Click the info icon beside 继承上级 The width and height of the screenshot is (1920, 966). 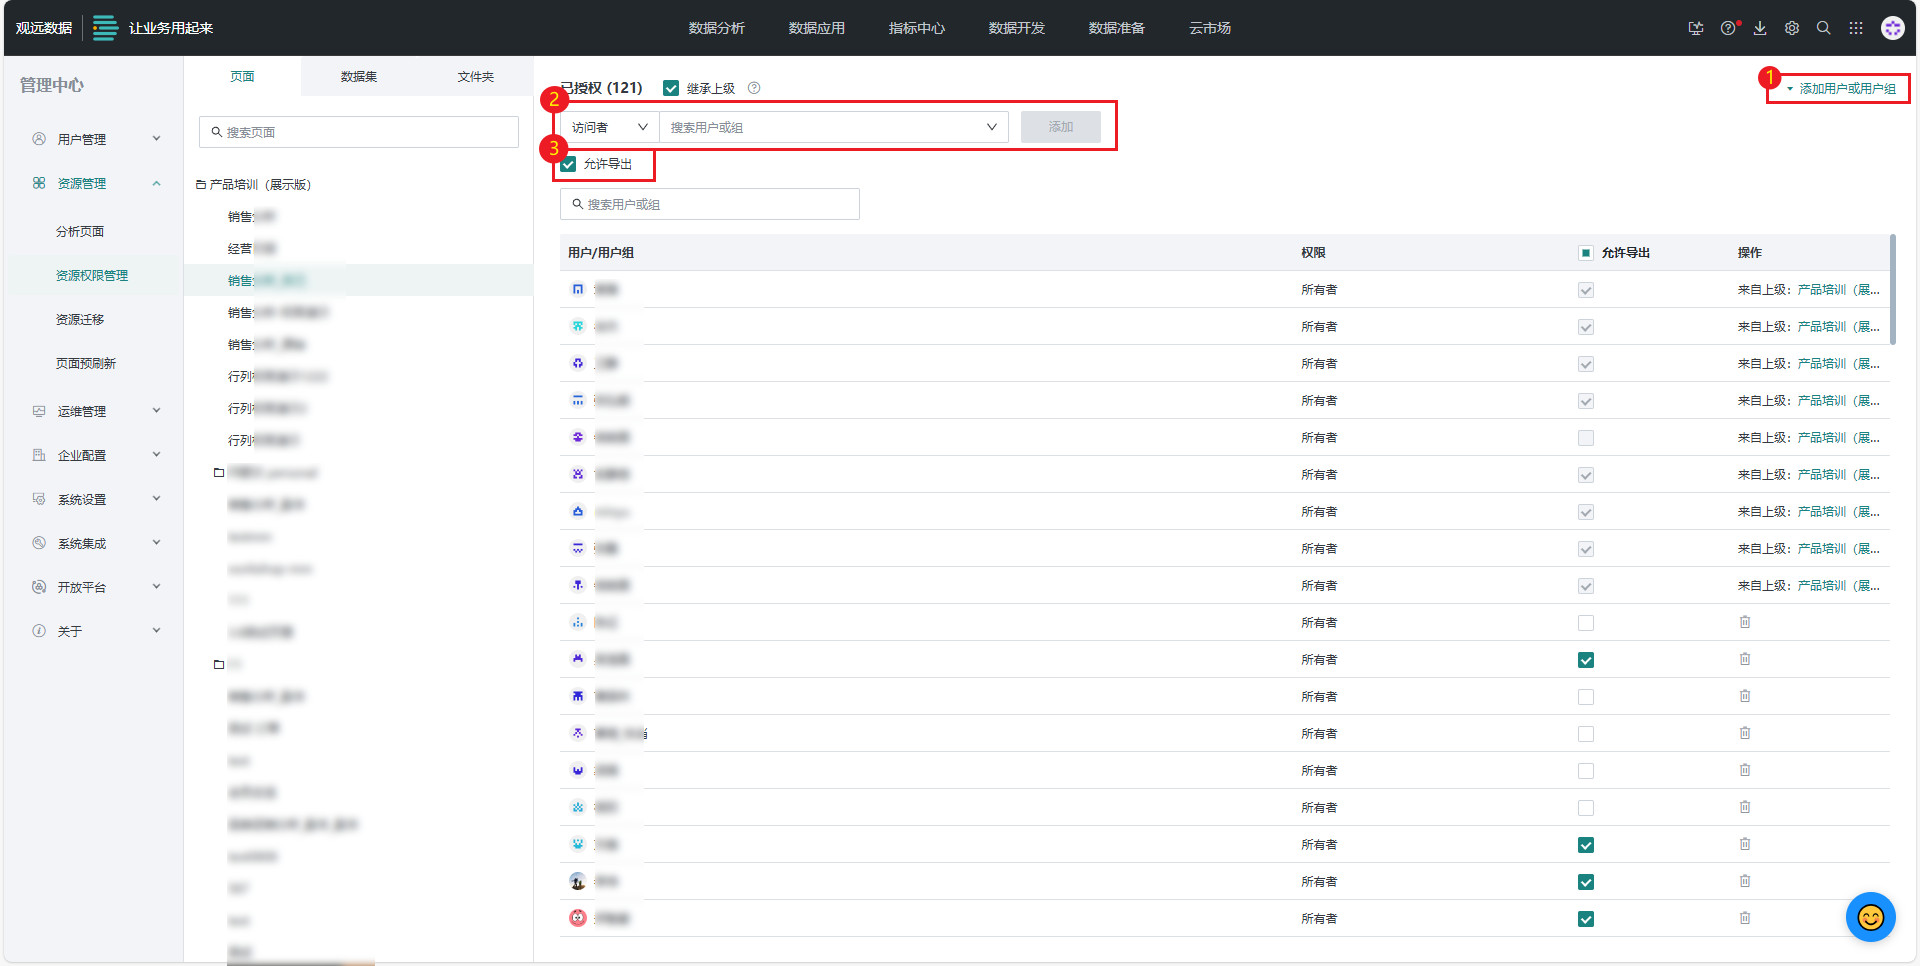755,88
